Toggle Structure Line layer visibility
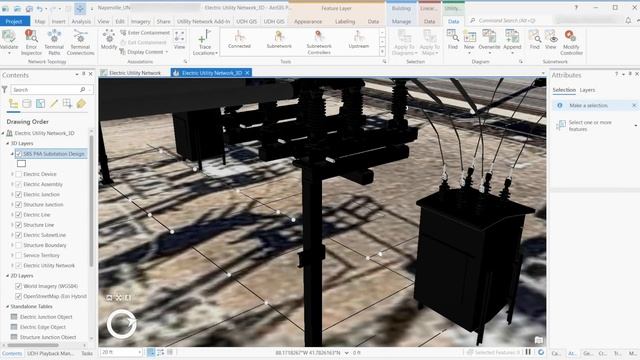This screenshot has height=360, width=640. click(19, 225)
